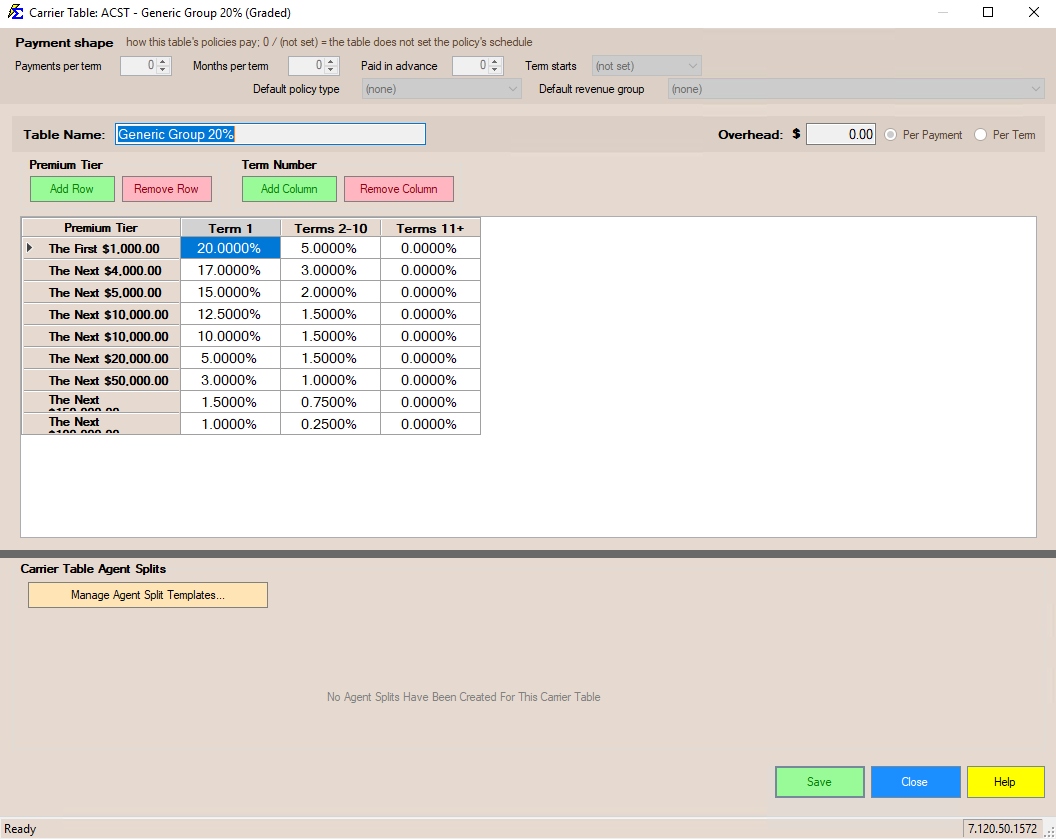The height and width of the screenshot is (839, 1056).
Task: Add a new premium tier row
Action: coord(72,189)
